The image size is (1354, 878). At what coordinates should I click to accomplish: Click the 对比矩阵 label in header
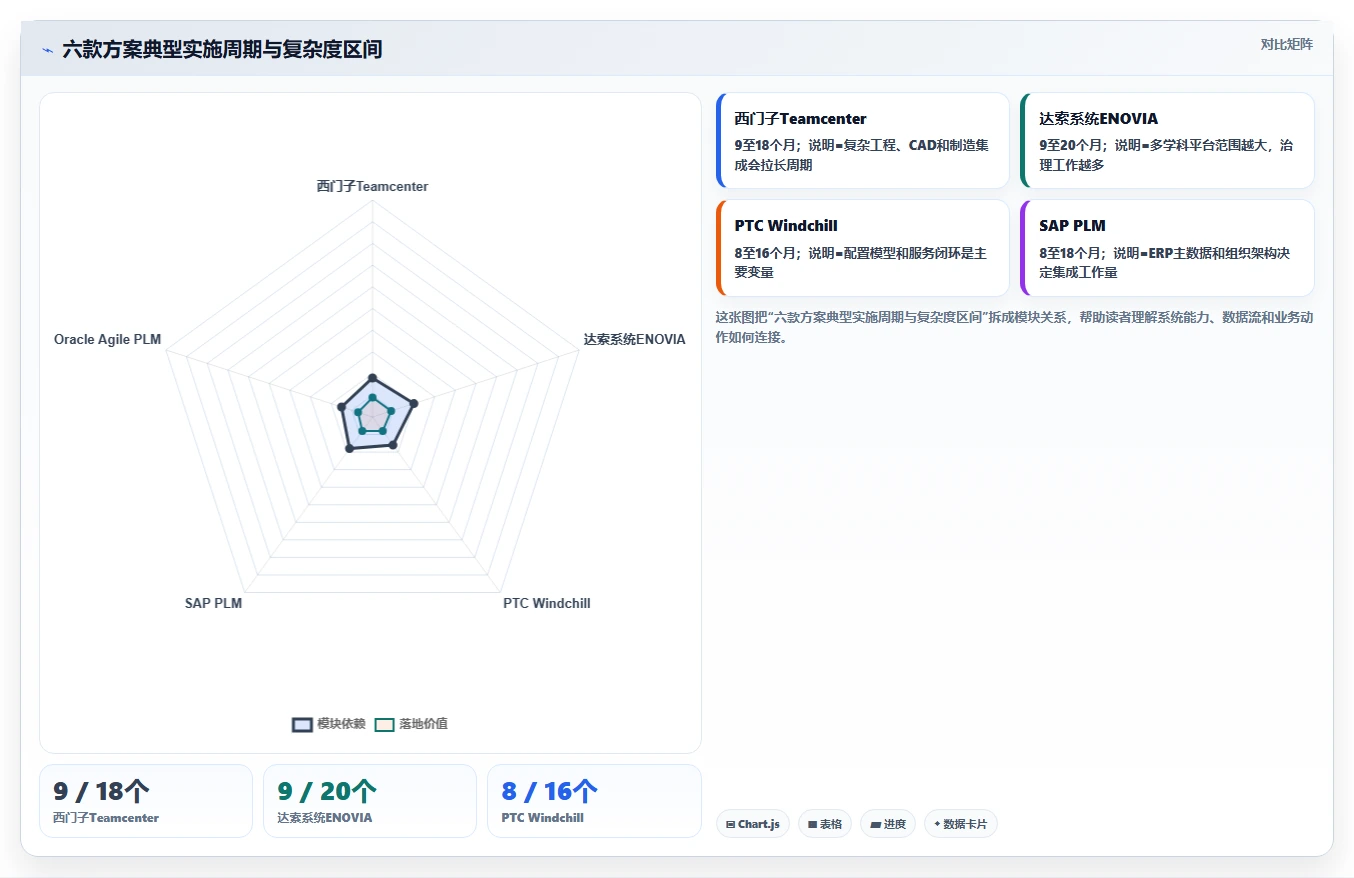[1286, 44]
